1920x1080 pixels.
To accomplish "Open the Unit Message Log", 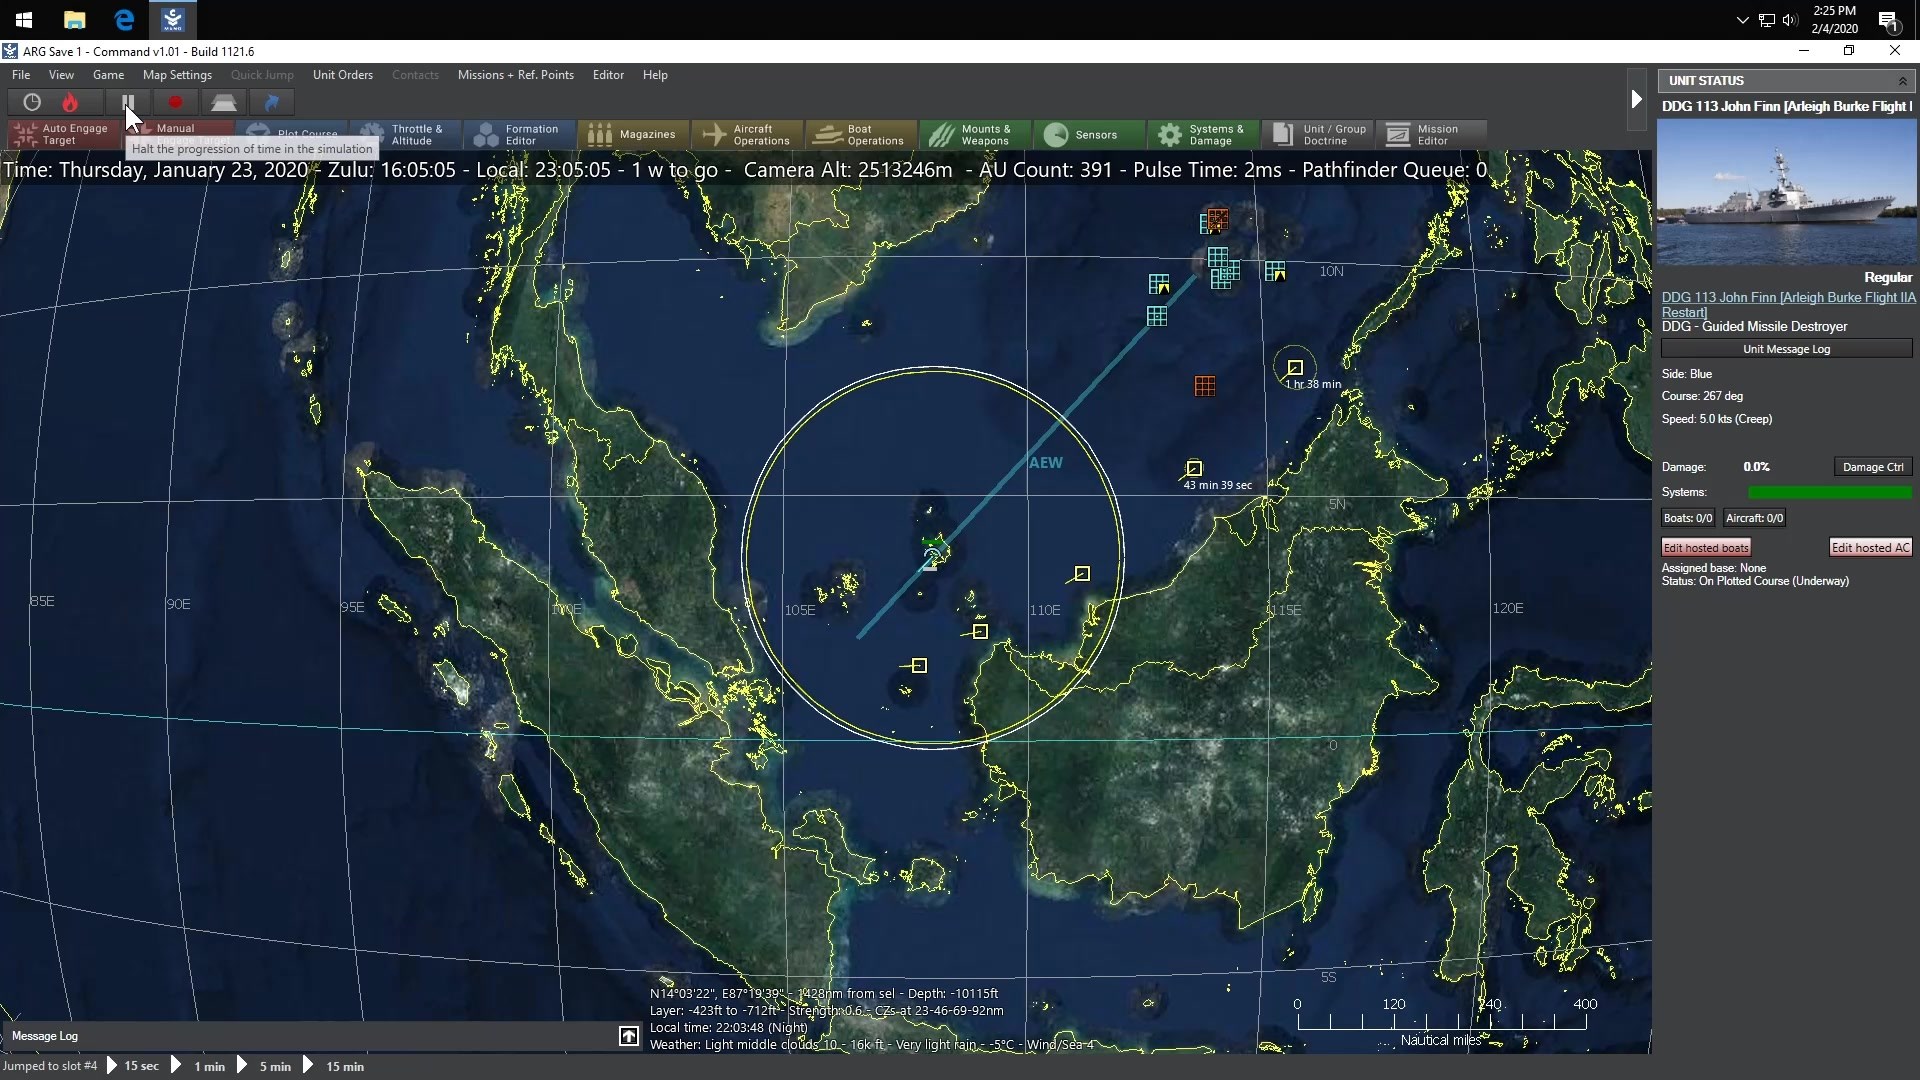I will pyautogui.click(x=1786, y=349).
